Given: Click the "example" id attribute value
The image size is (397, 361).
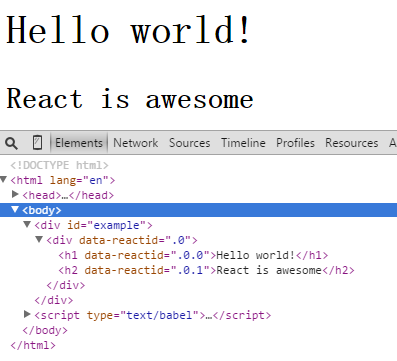Looking at the screenshot, I should pyautogui.click(x=116, y=225).
